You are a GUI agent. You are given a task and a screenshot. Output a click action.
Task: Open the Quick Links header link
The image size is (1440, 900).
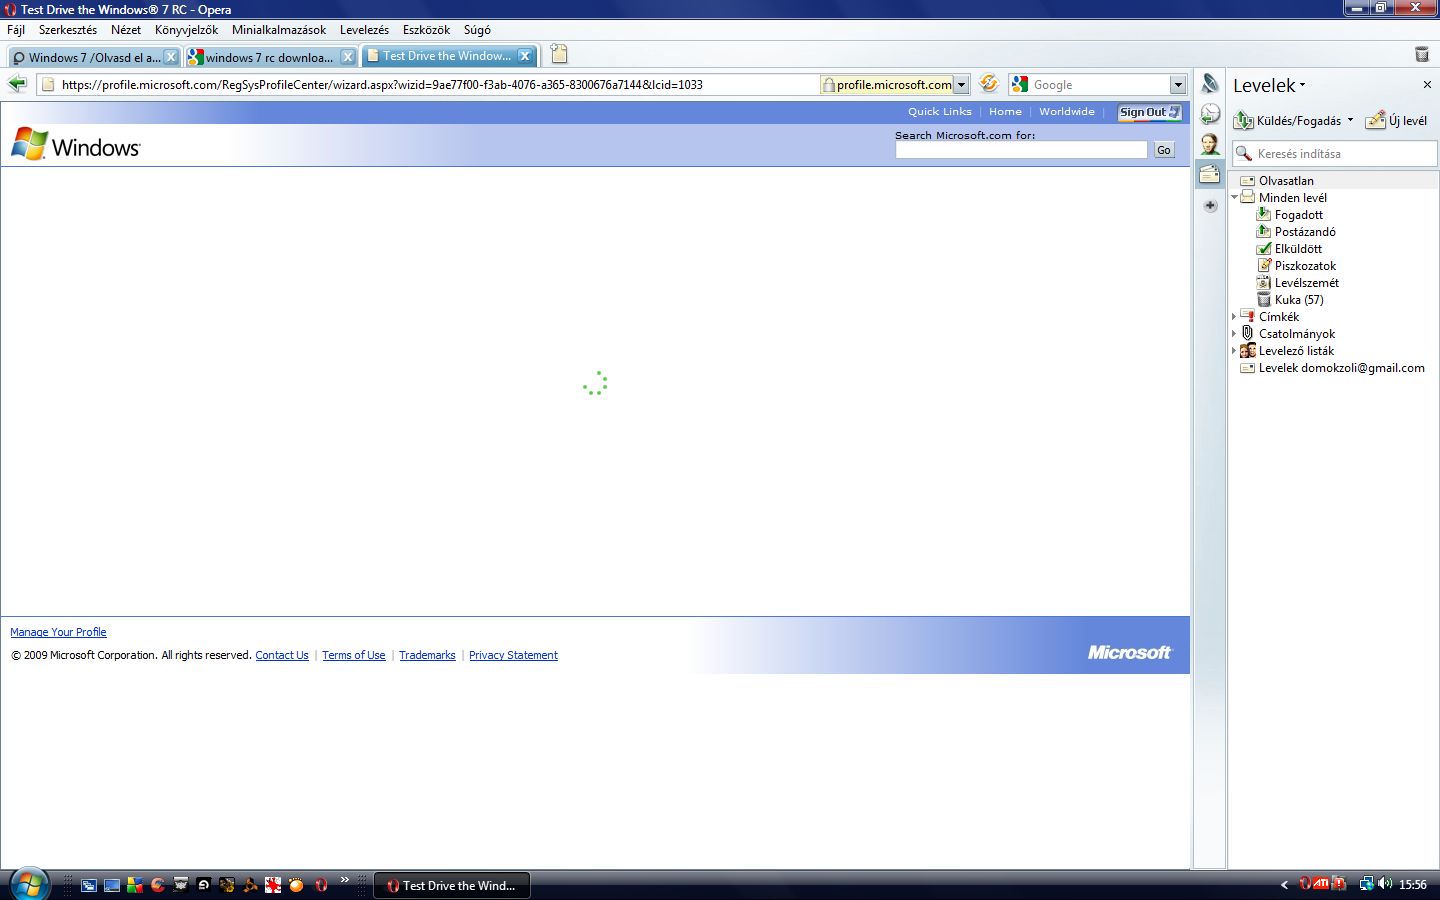coord(940,112)
